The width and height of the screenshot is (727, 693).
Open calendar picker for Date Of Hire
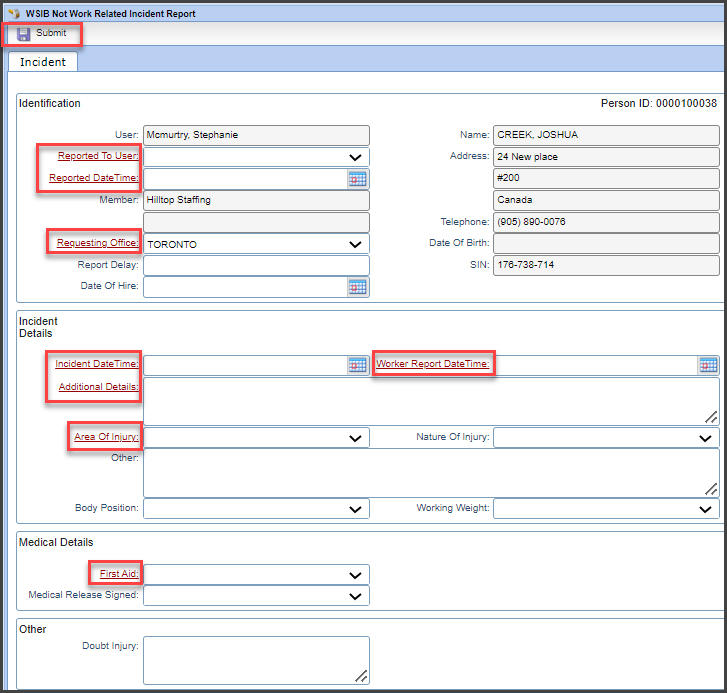357,287
